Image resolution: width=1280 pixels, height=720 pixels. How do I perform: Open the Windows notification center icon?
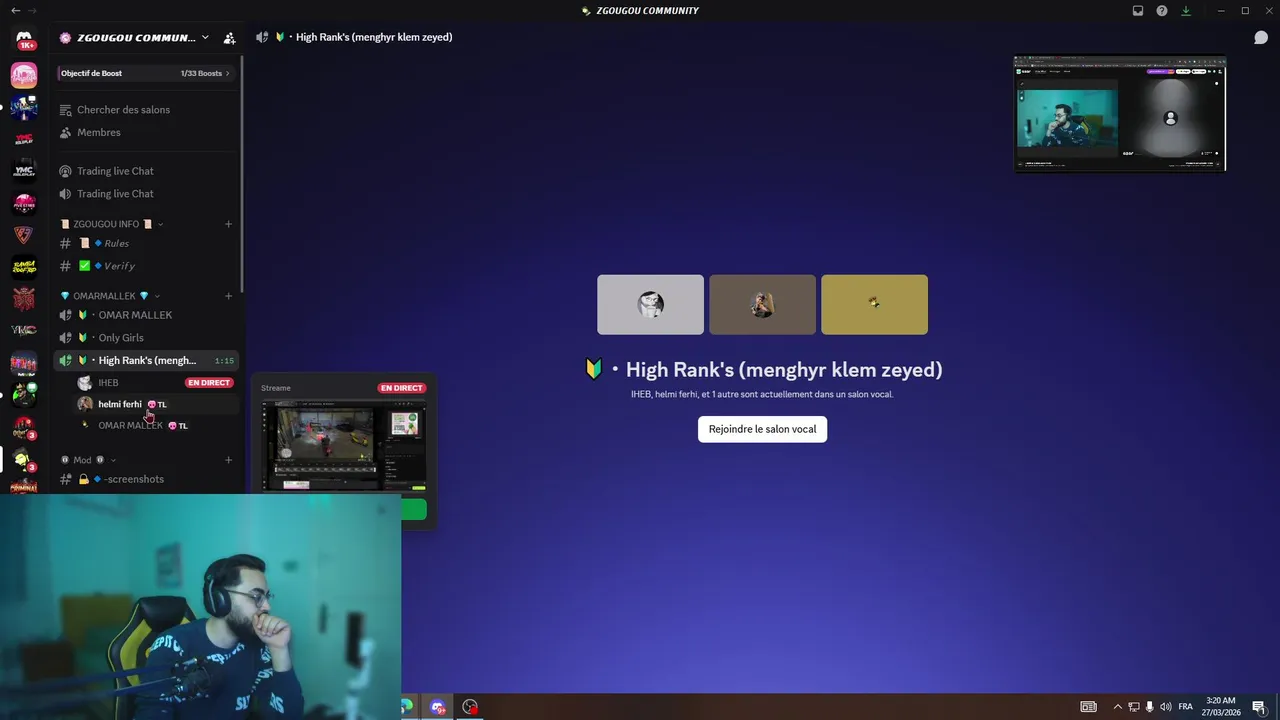(1259, 707)
